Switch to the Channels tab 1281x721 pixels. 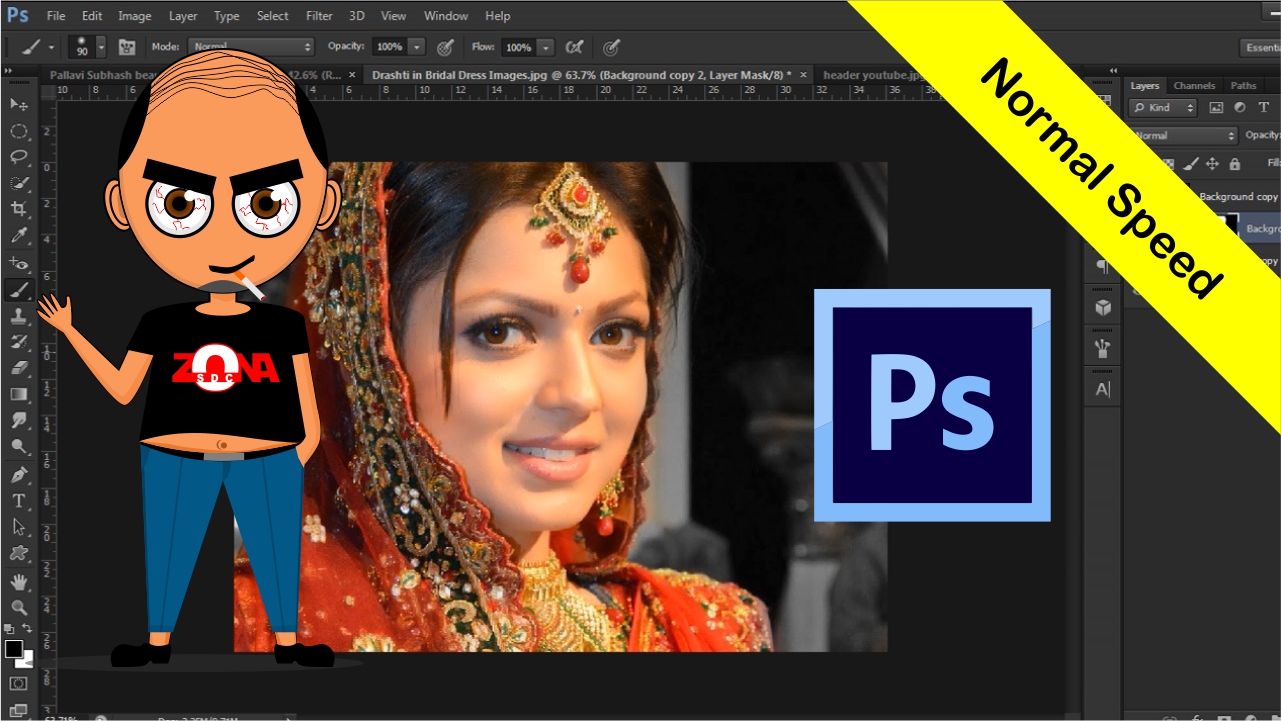click(1194, 86)
